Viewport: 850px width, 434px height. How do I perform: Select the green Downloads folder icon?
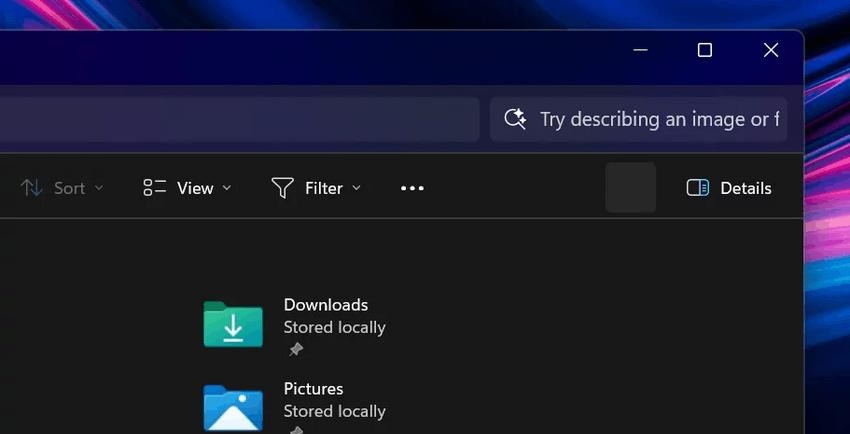pyautogui.click(x=233, y=325)
